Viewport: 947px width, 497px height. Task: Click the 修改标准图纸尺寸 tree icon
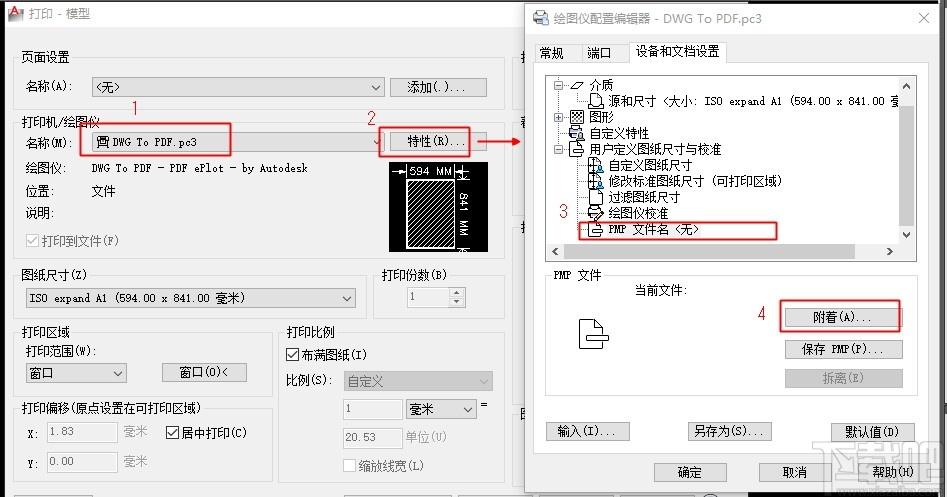coord(596,181)
